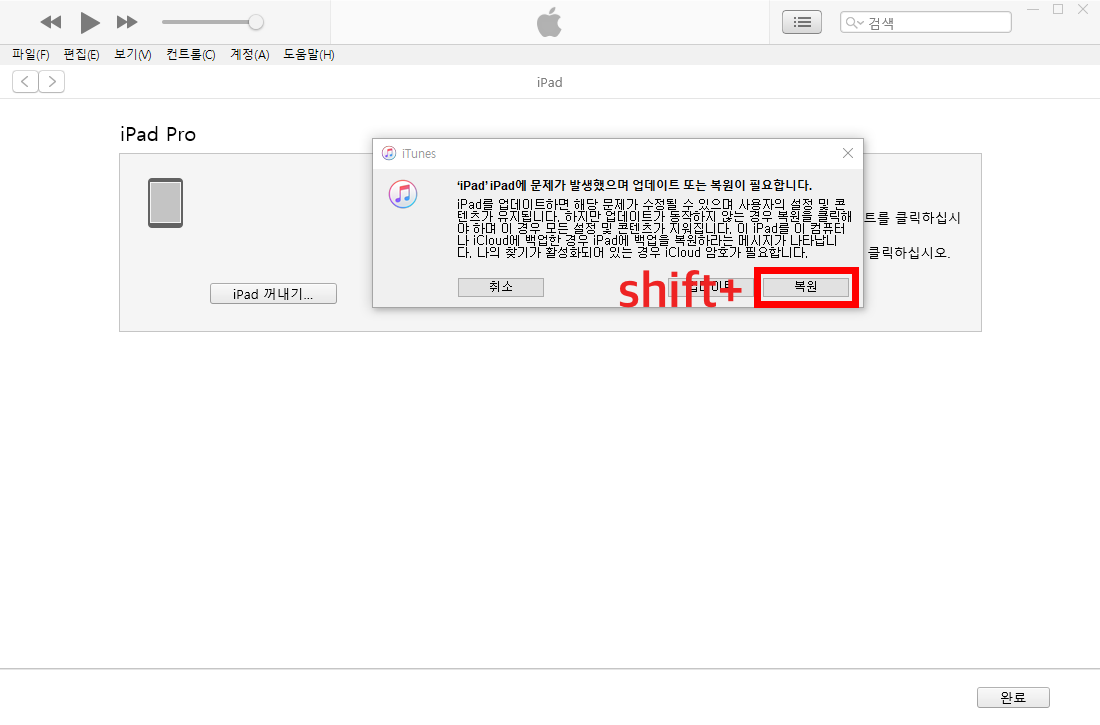
Task: Go back with the left chevron
Action: [x=25, y=82]
